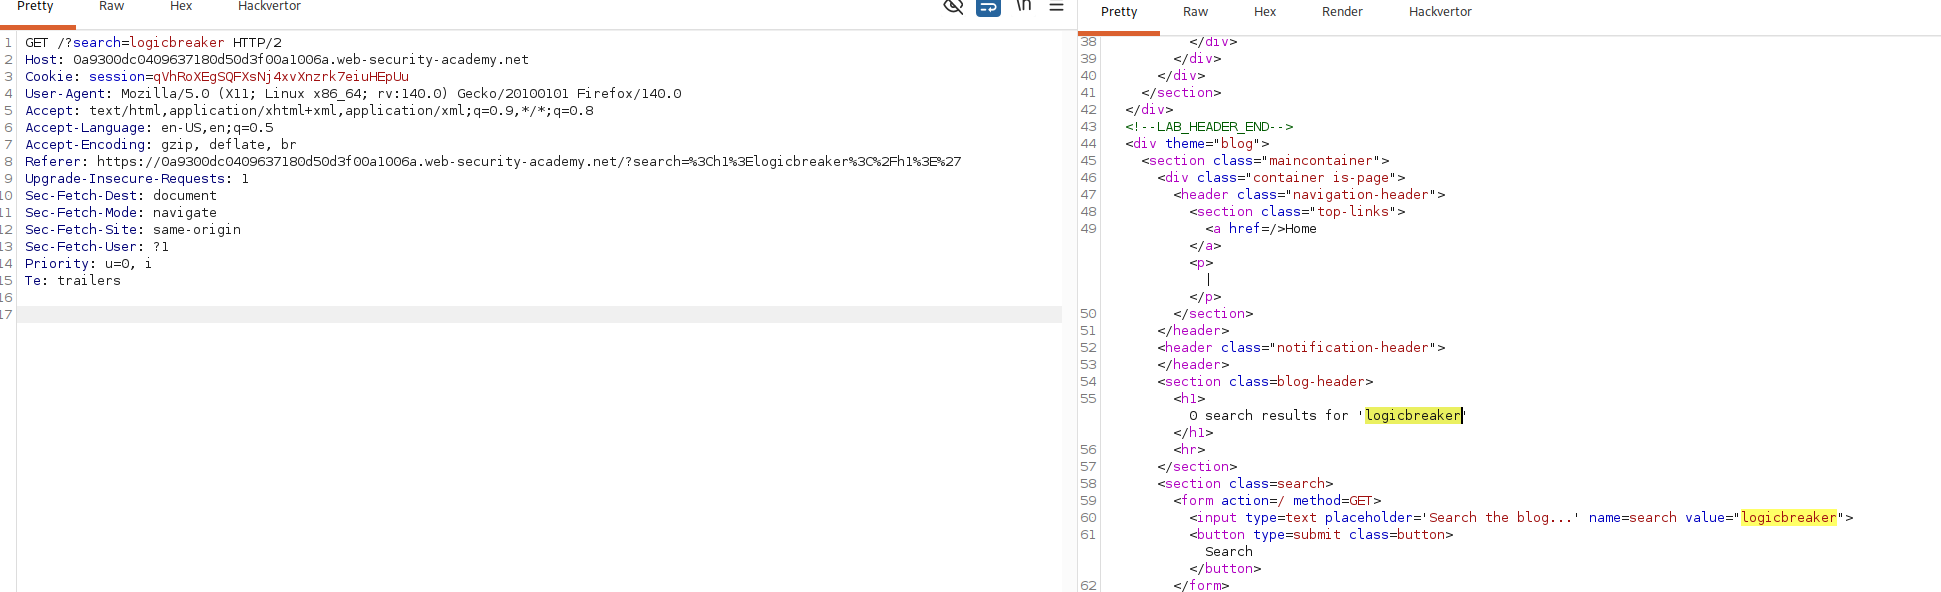Click the Upgrade-Insecure-Requests header line
The image size is (1941, 592).
pos(137,179)
